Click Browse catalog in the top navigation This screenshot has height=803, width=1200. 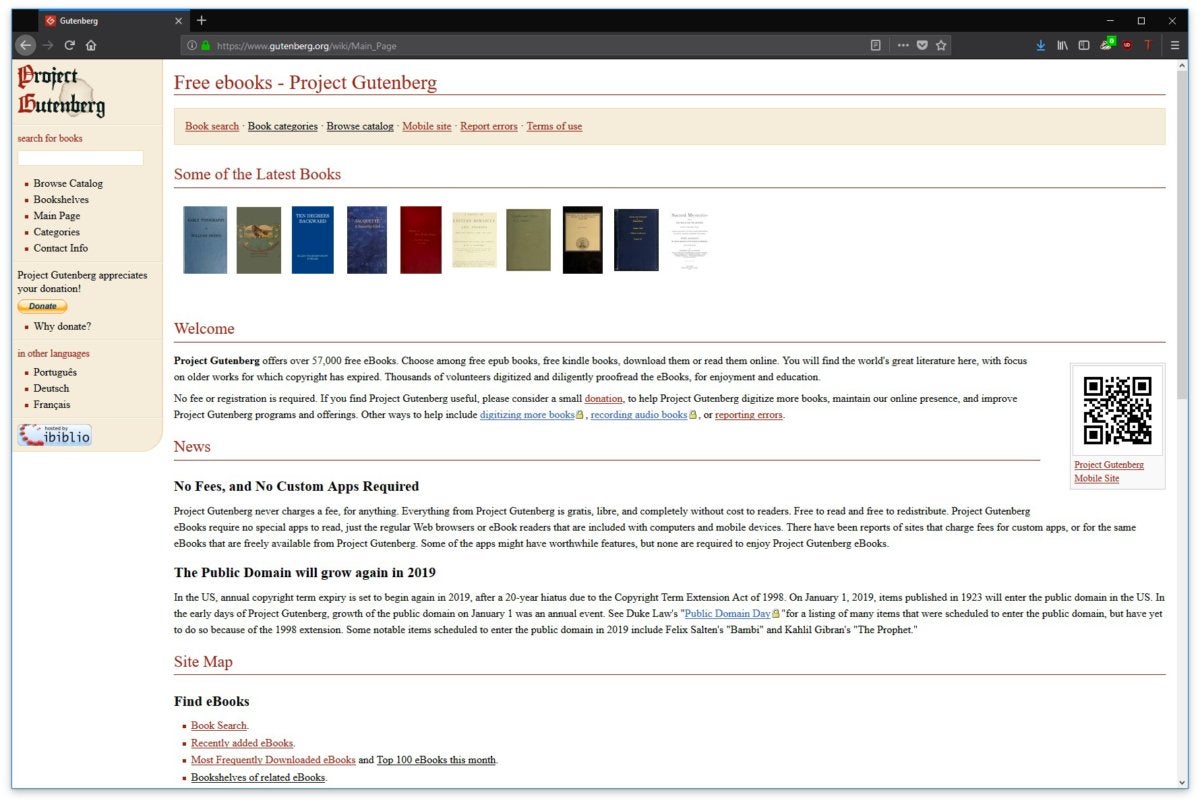point(360,127)
